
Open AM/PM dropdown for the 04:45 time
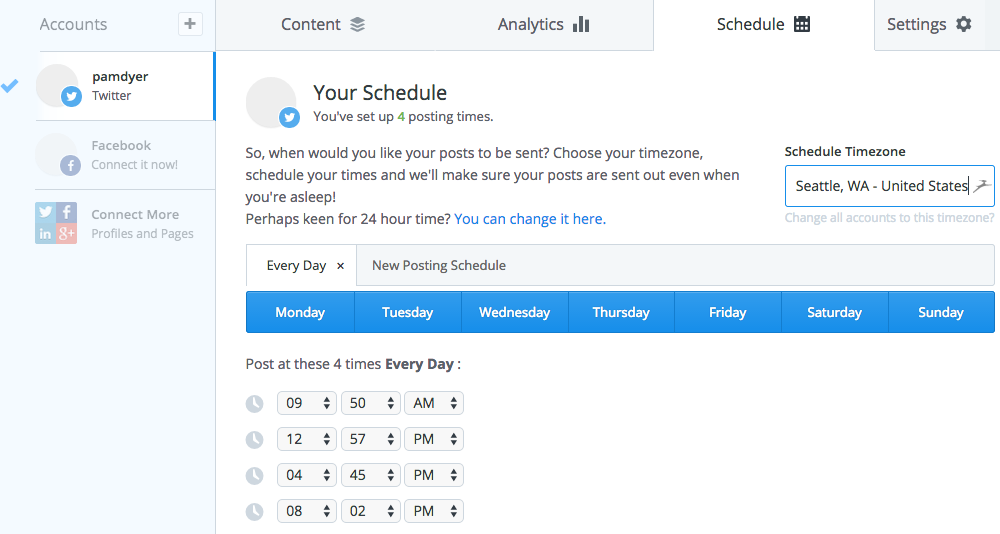click(434, 476)
